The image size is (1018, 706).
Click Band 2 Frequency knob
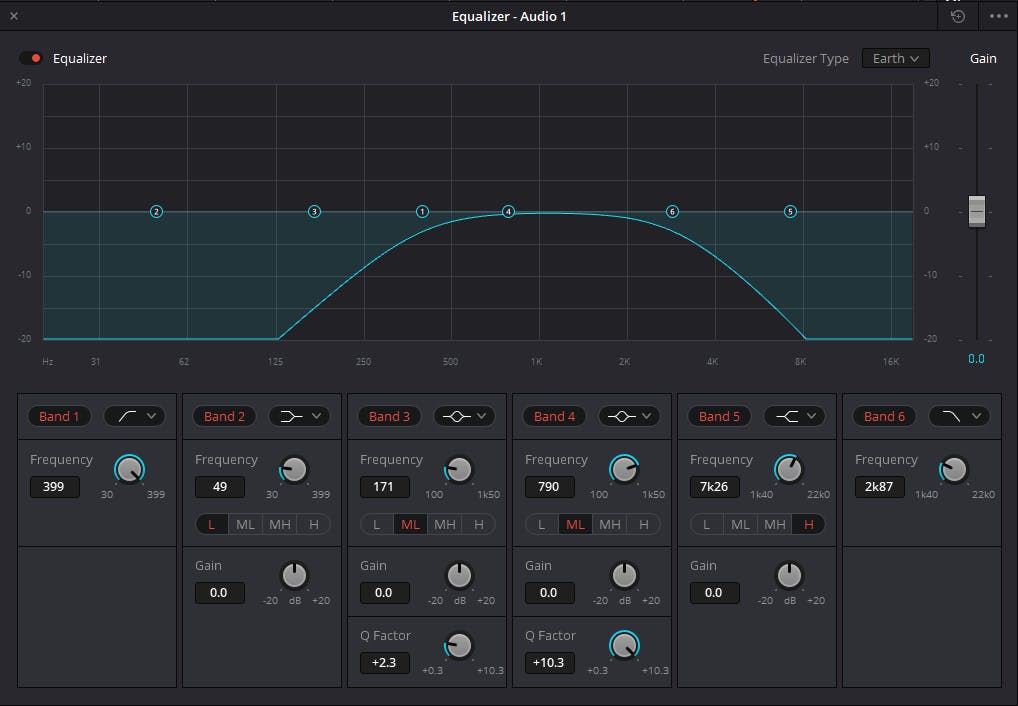(x=294, y=470)
